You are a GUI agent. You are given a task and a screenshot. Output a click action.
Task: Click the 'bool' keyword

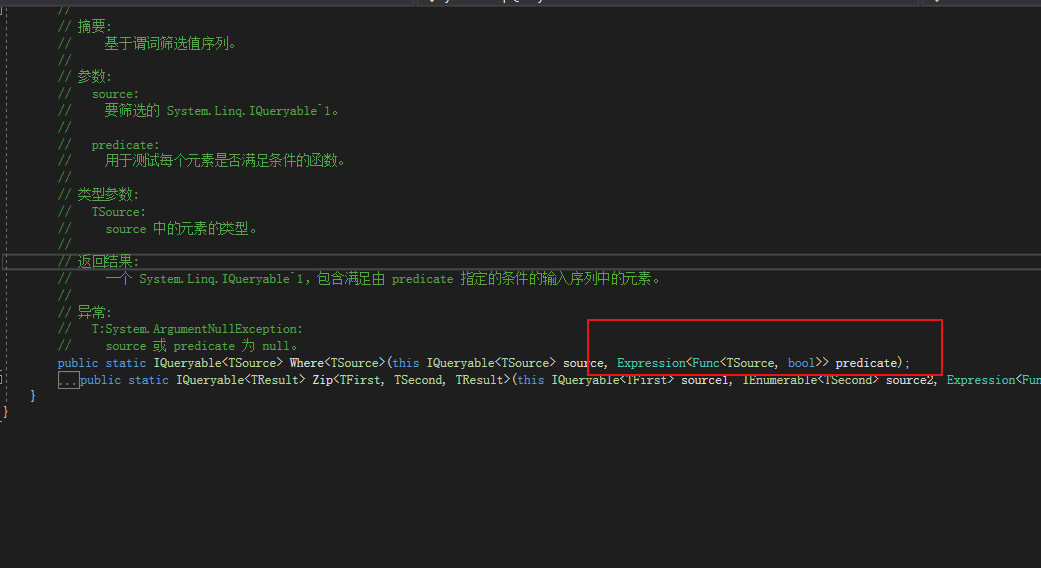[x=801, y=363]
